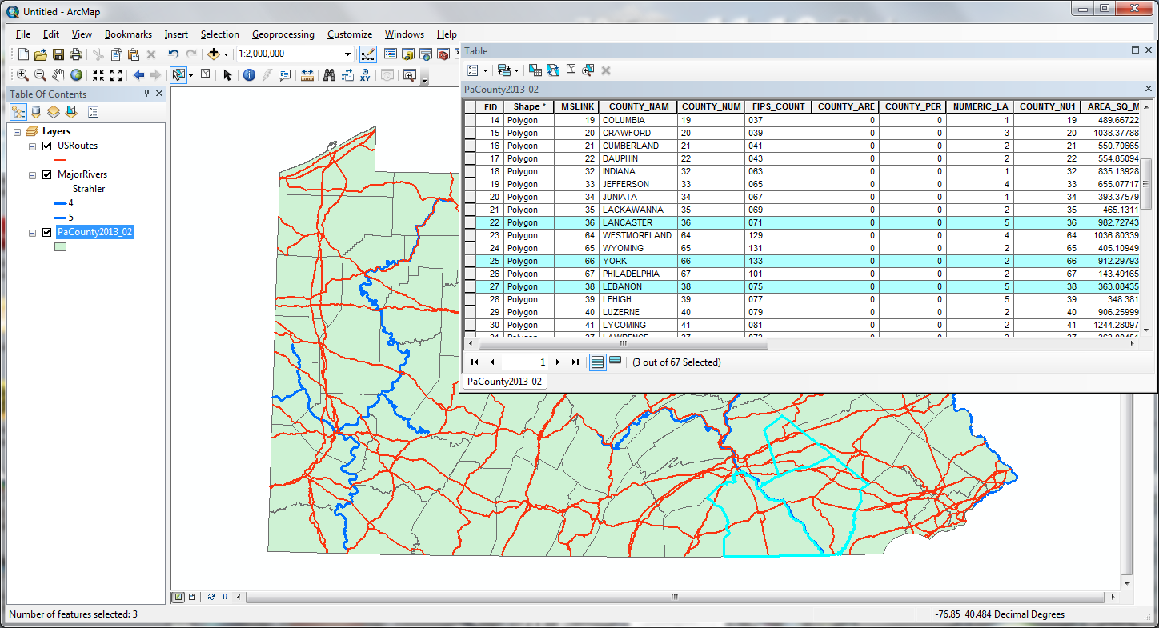
Task: Collapse the USRoutes layer legend
Action: pyautogui.click(x=32, y=147)
